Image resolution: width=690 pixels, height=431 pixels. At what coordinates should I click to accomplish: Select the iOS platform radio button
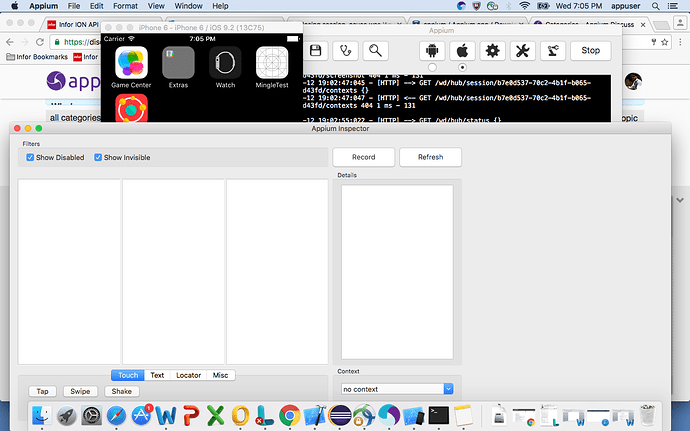(x=462, y=67)
